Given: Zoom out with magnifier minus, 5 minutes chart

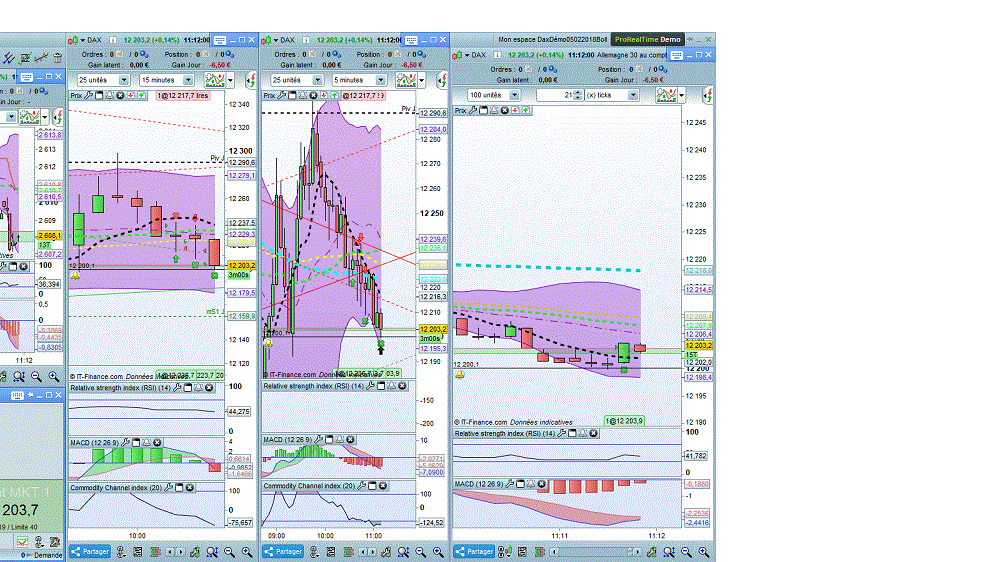Looking at the screenshot, I should 420,552.
